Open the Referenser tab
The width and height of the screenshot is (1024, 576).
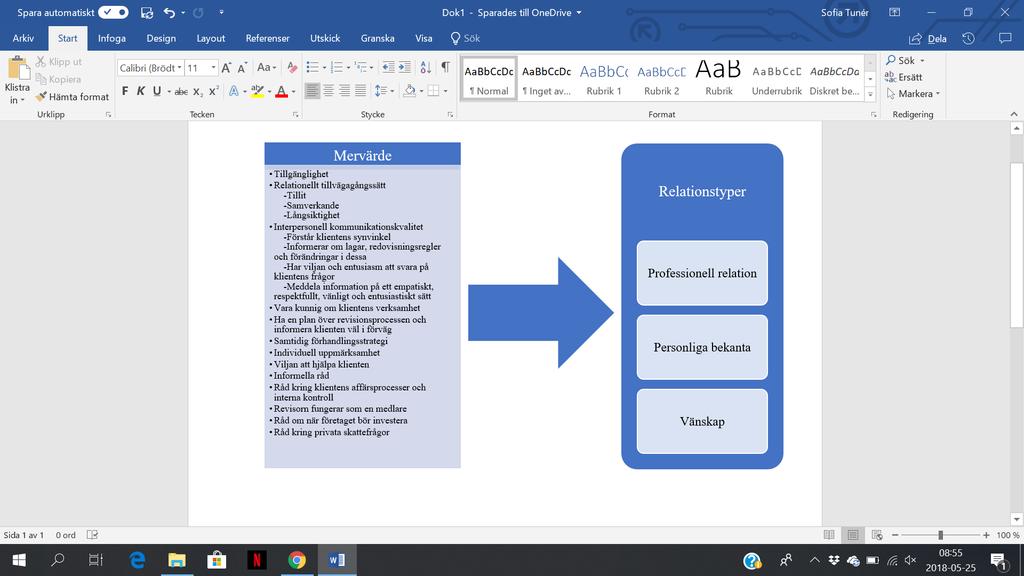(268, 39)
